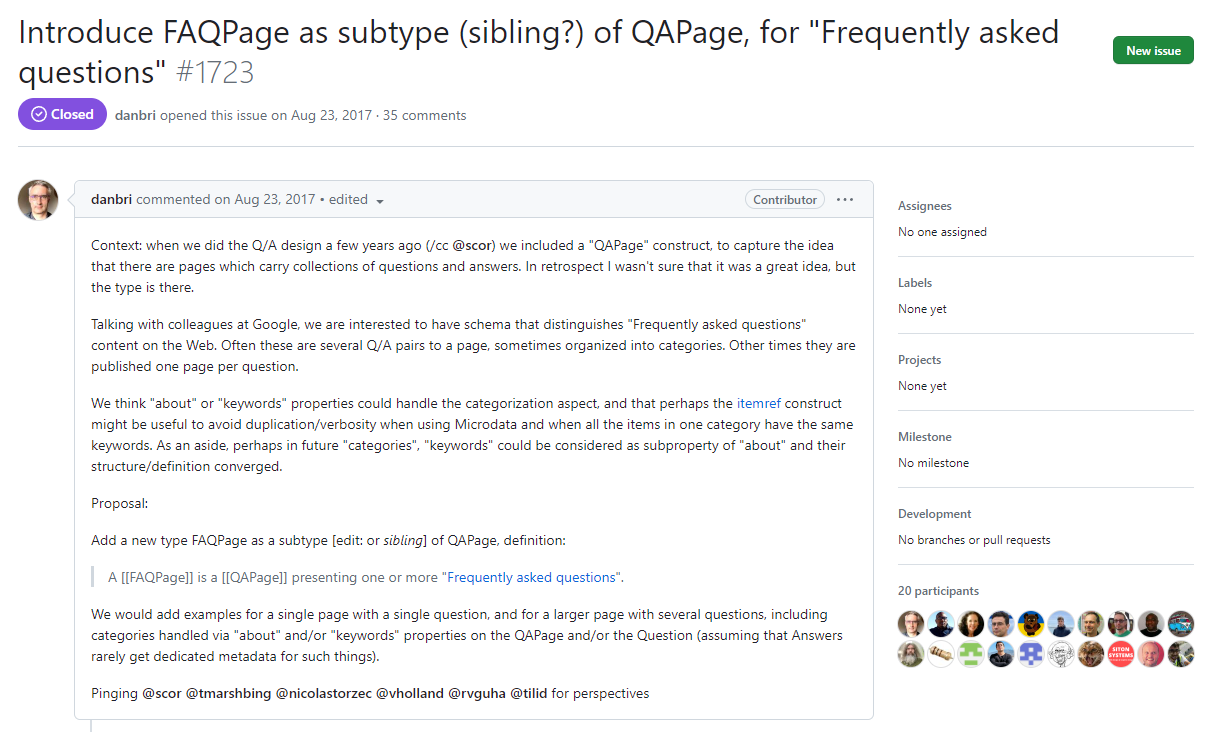Click the danbri name in issue subheader
This screenshot has height=732, width=1224.
[135, 115]
